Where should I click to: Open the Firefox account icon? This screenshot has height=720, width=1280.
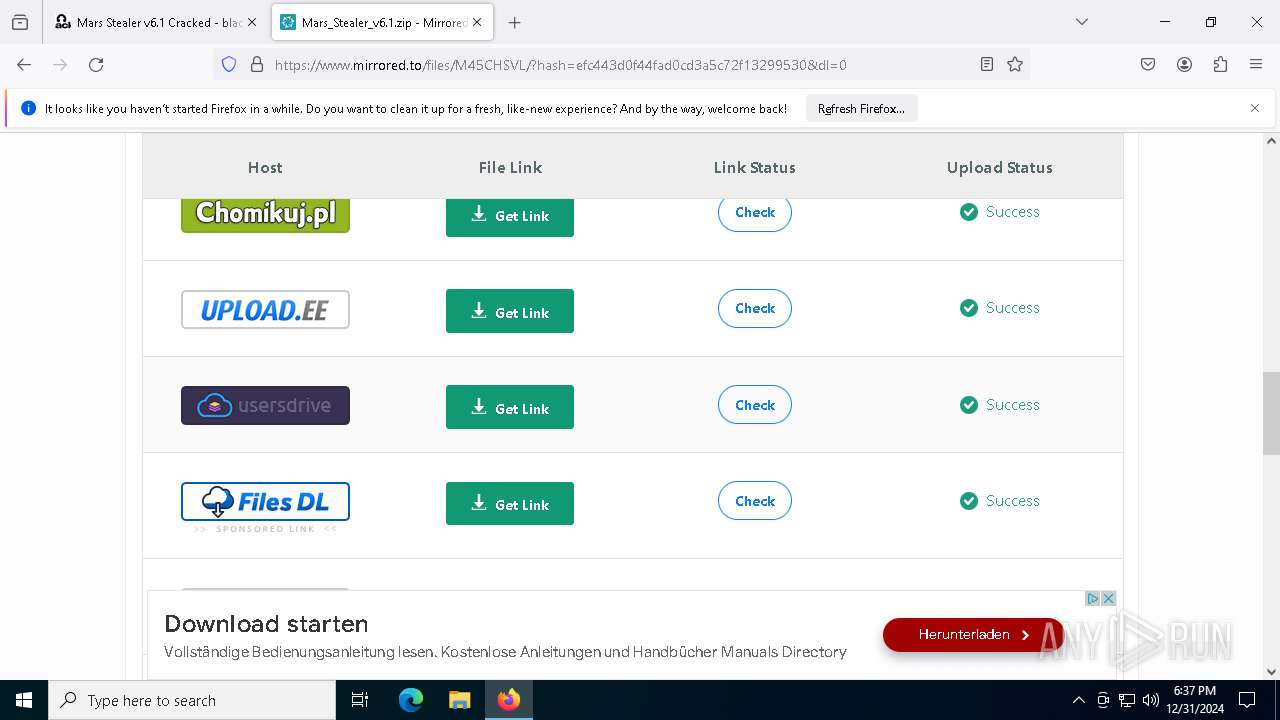(x=1184, y=64)
